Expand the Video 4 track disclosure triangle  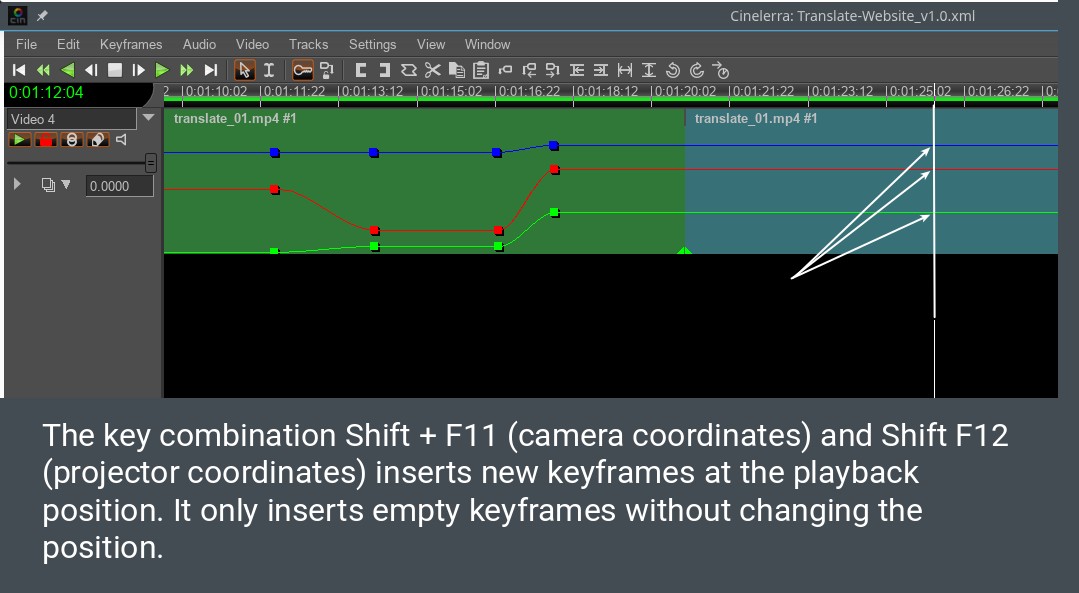tap(17, 185)
